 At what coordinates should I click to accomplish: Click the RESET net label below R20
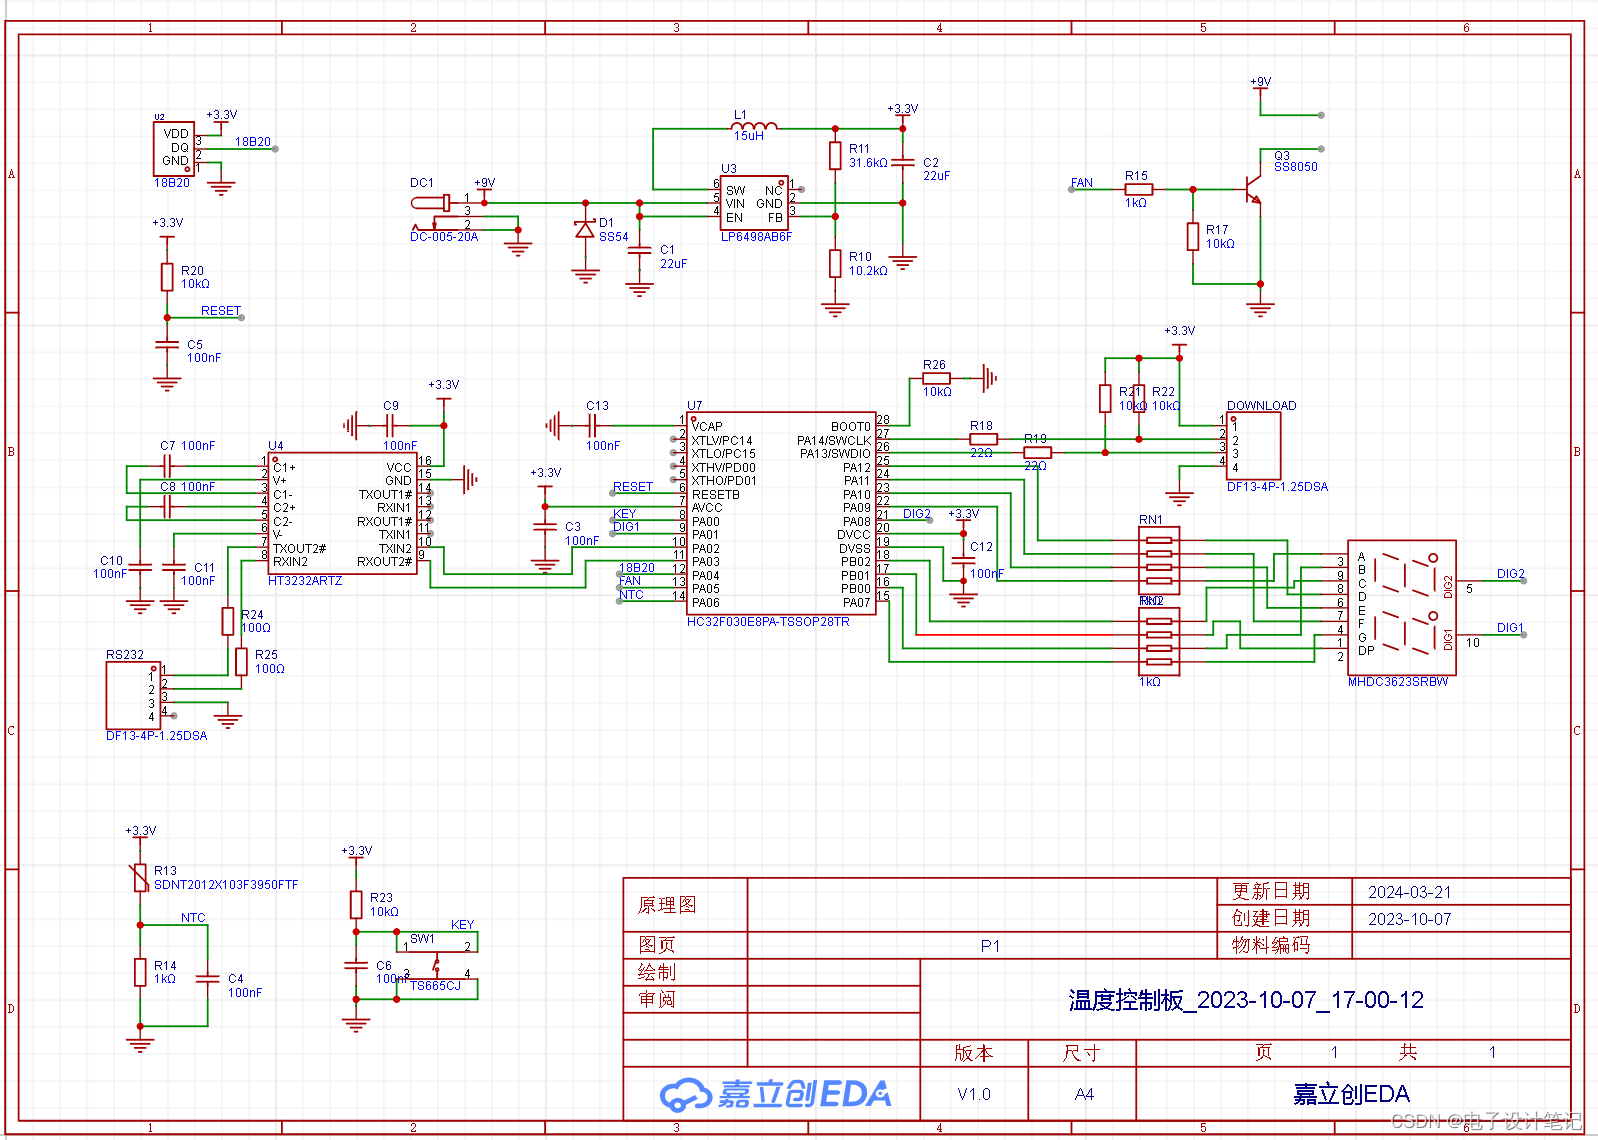click(221, 311)
